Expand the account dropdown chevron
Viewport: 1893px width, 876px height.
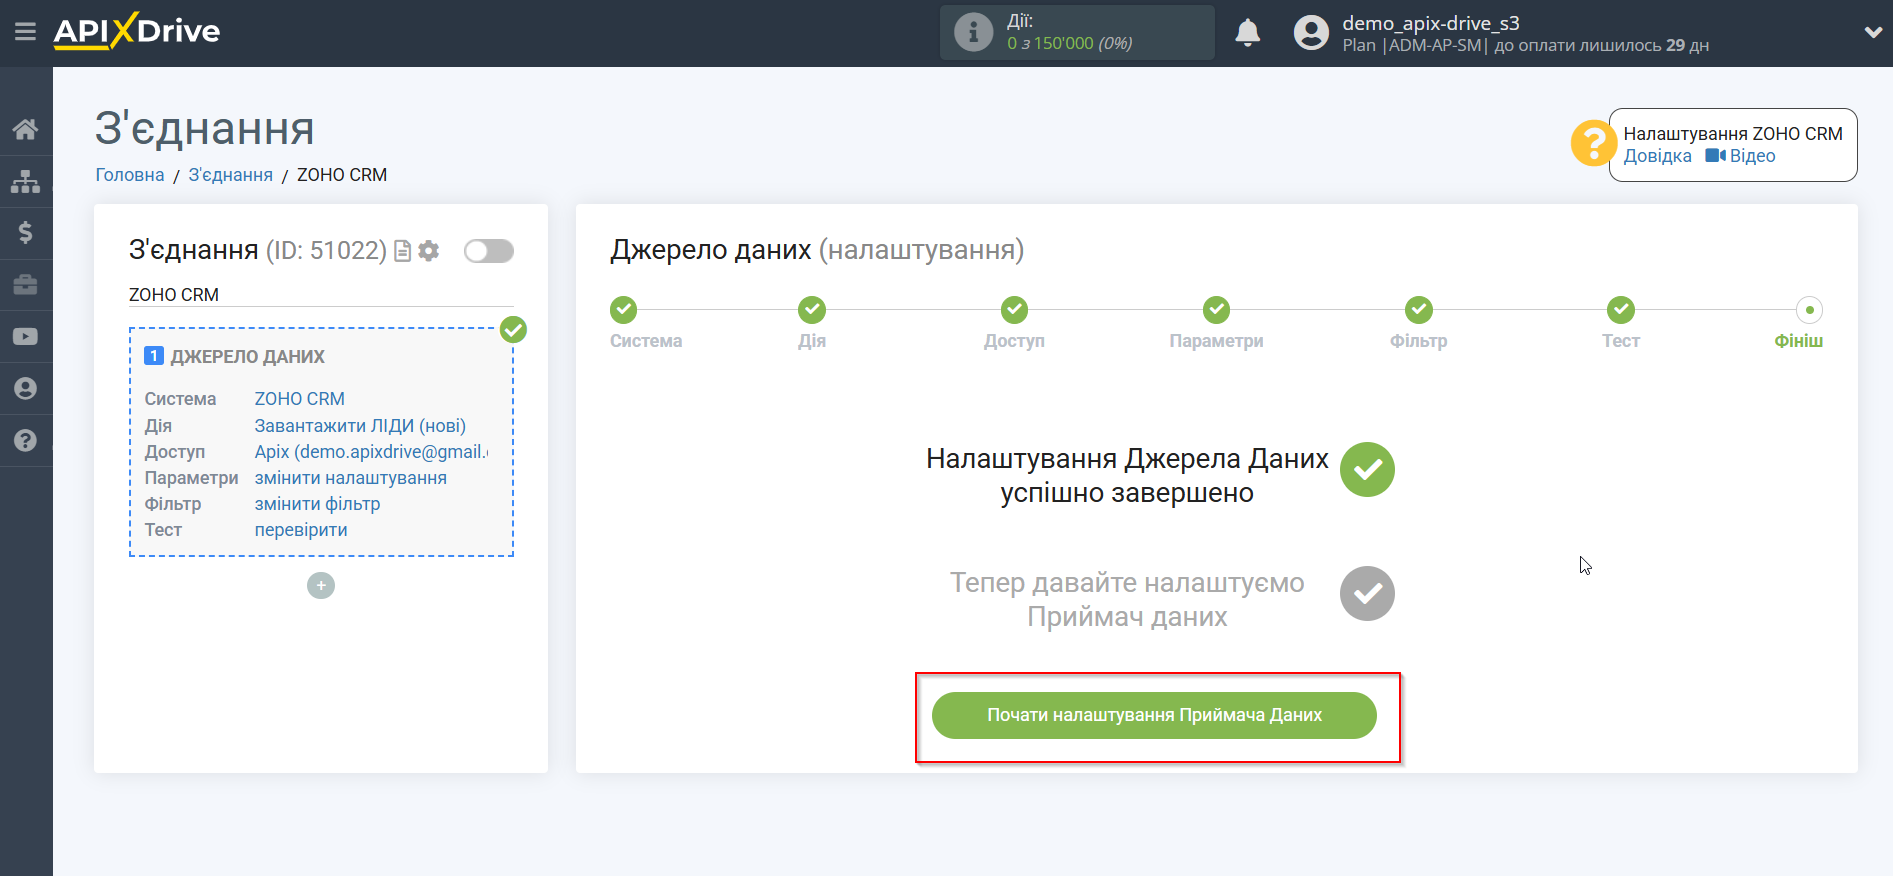[x=1873, y=32]
